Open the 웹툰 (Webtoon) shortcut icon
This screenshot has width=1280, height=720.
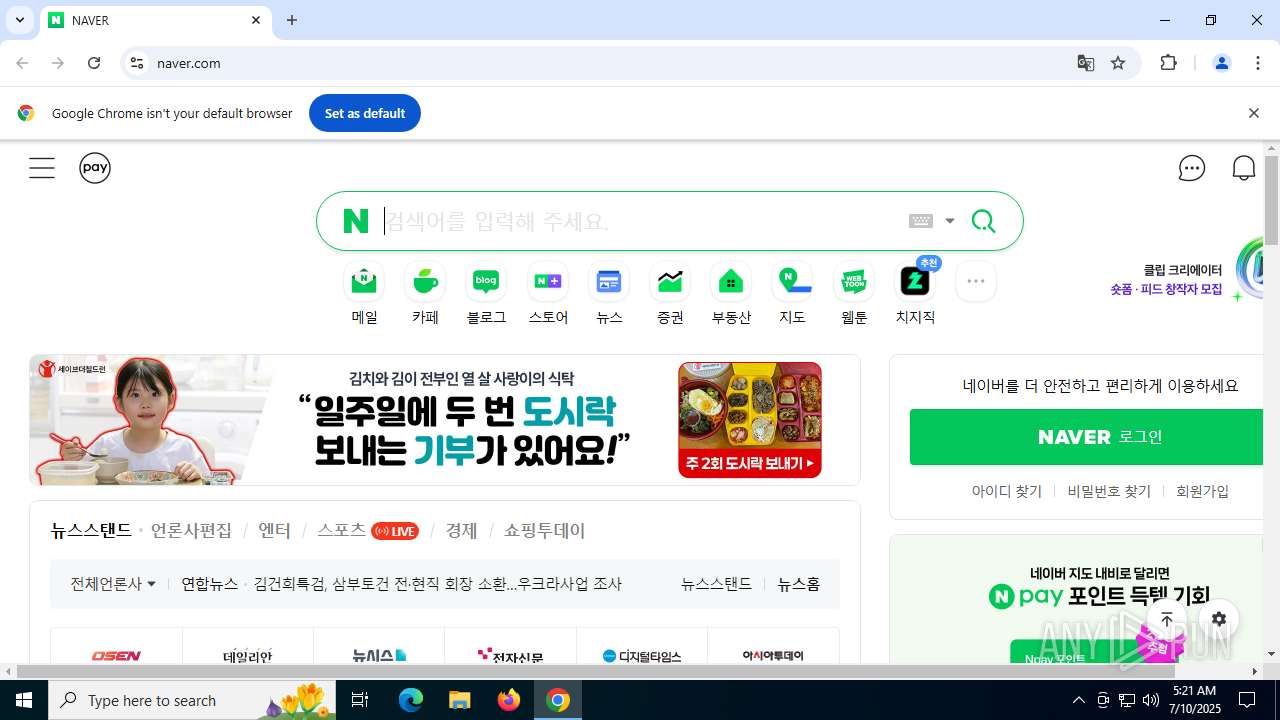point(854,282)
